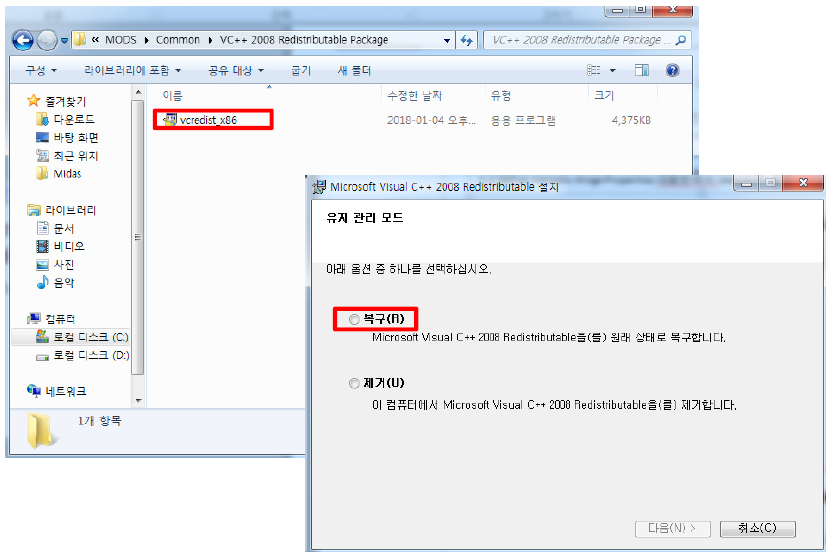Viewport: 831px width, 554px height.
Task: Click the 굽기 toolbar command
Action: pos(301,71)
